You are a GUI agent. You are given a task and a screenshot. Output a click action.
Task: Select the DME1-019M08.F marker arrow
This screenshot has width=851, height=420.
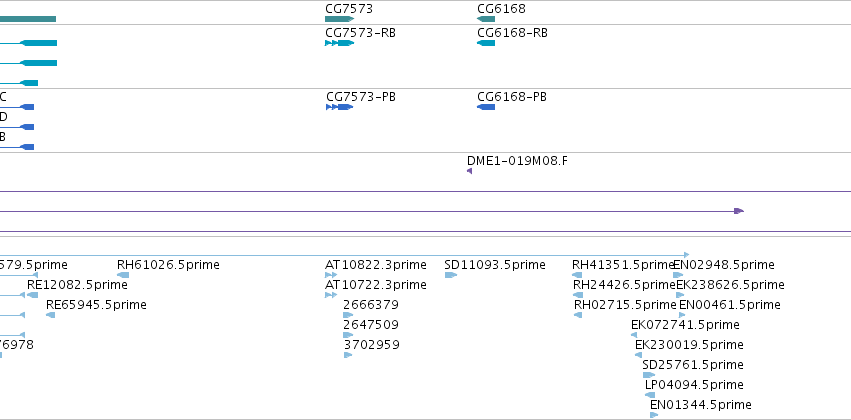tap(469, 171)
